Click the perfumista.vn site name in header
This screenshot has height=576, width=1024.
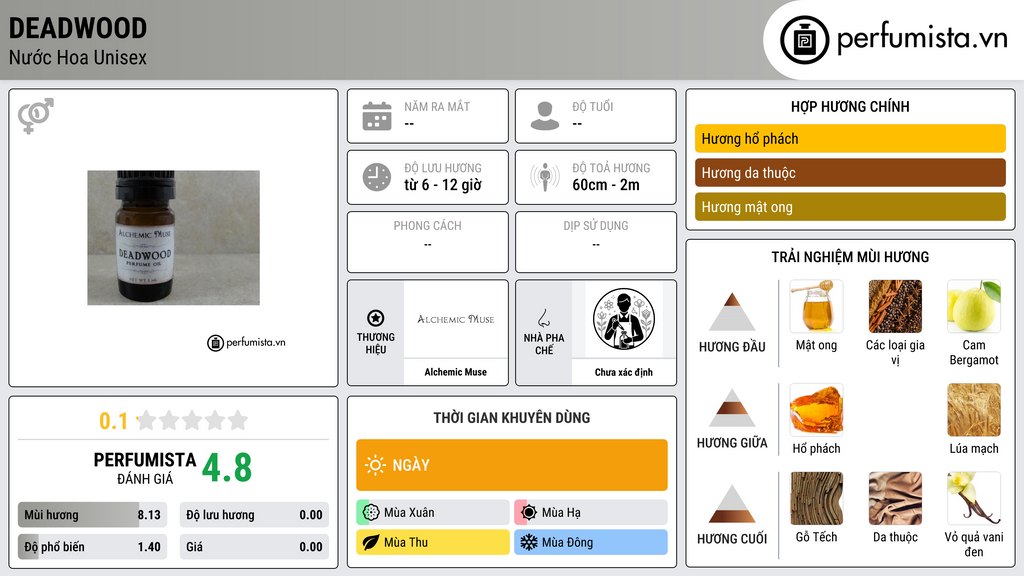tap(922, 38)
